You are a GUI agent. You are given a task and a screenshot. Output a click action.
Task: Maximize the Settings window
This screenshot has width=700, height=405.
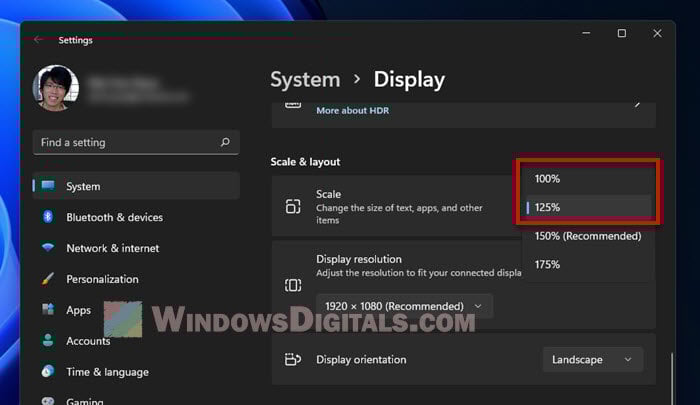(621, 33)
